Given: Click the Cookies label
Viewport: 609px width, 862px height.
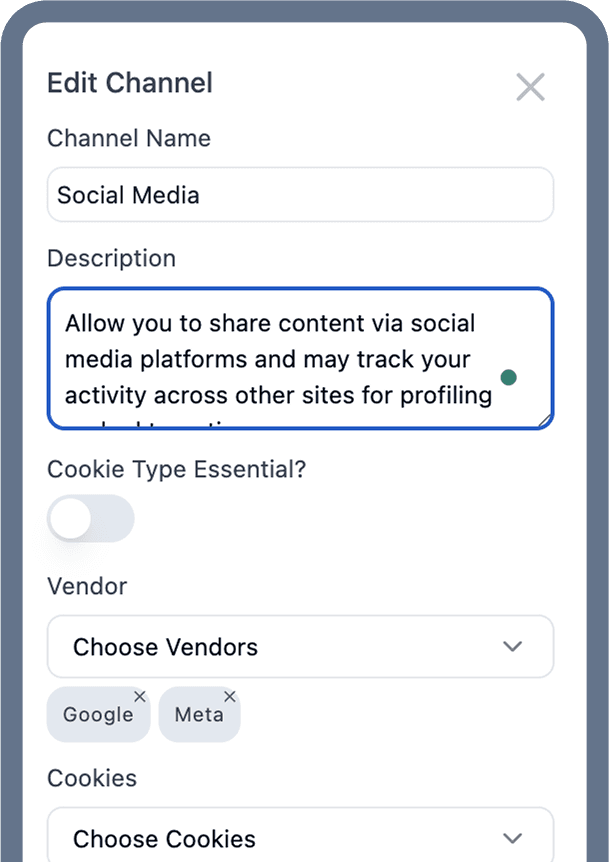Looking at the screenshot, I should click(x=92, y=778).
